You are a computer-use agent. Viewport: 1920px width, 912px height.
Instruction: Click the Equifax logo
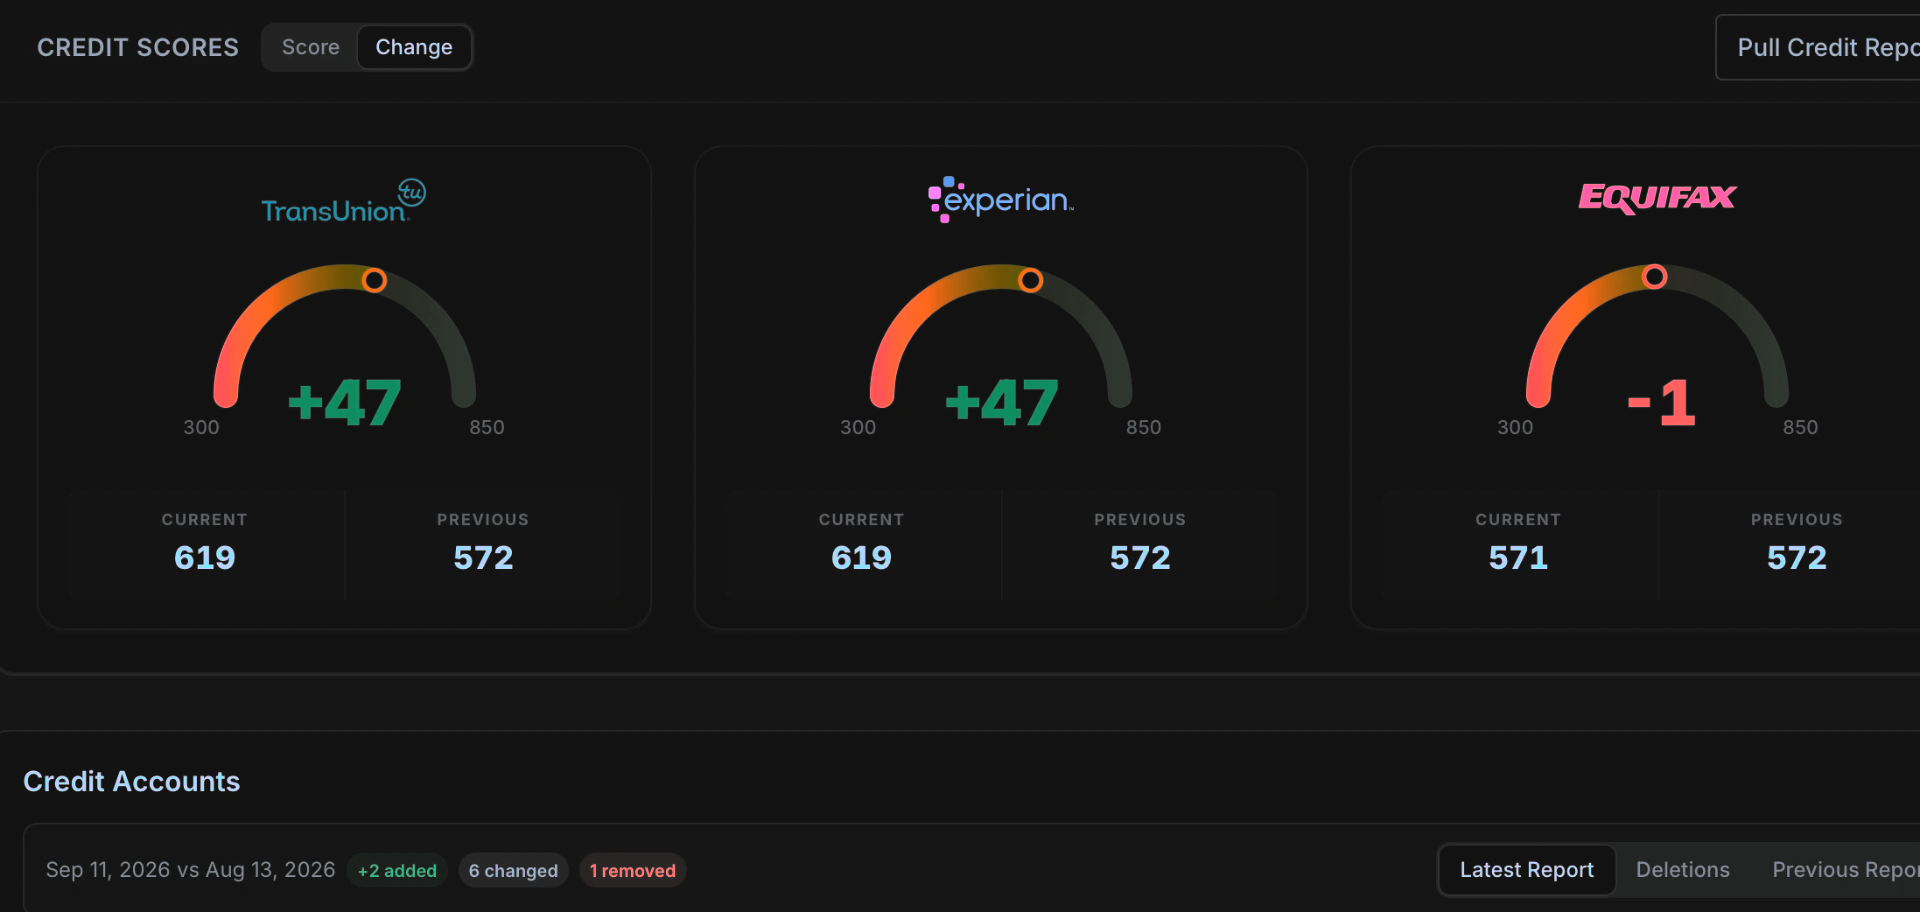pos(1657,197)
